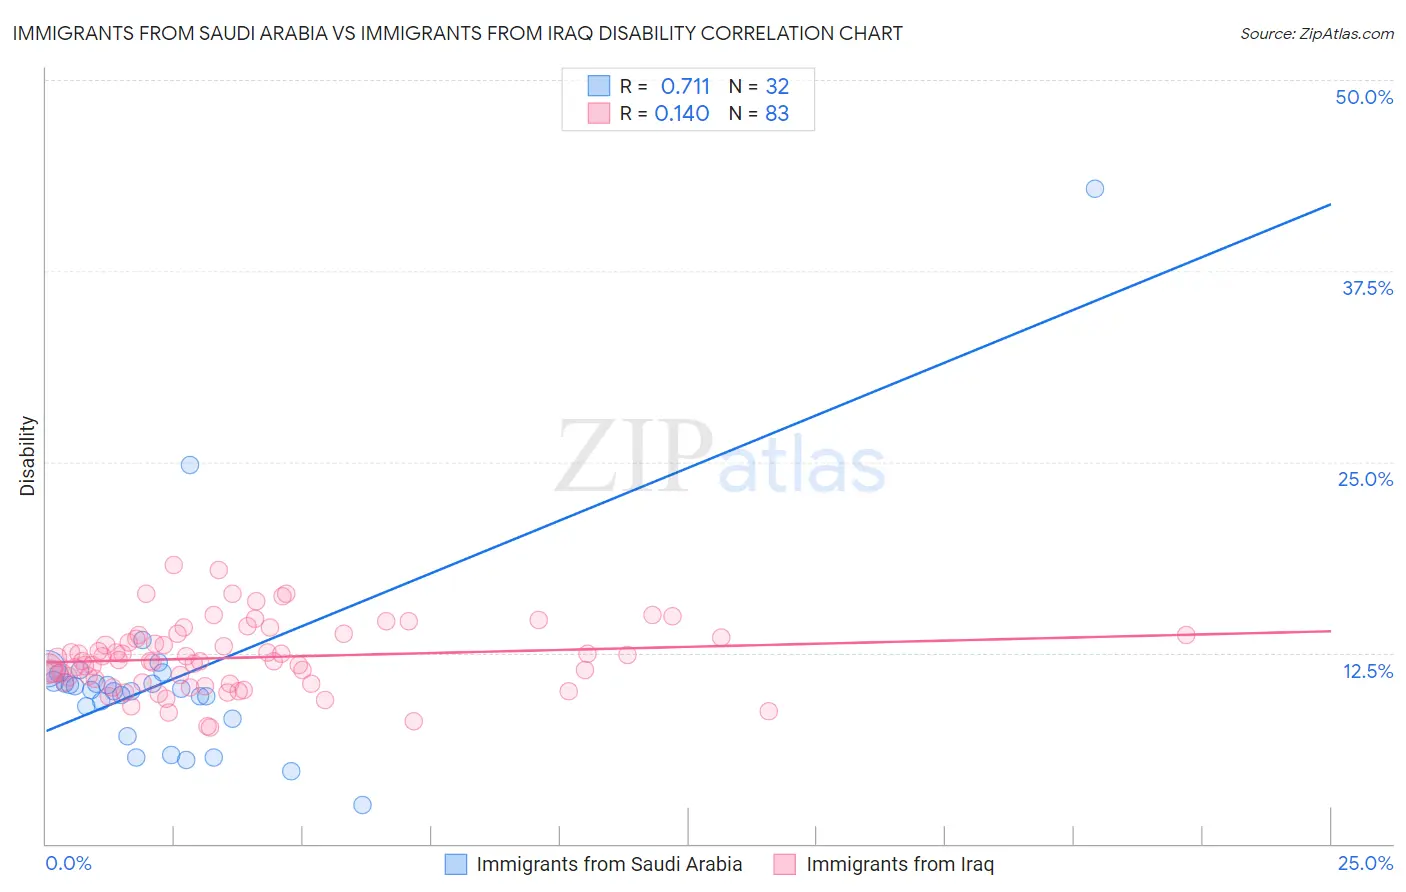1406x892 pixels.
Task: Click the 37.5% y-axis label
Action: pos(1367,288)
